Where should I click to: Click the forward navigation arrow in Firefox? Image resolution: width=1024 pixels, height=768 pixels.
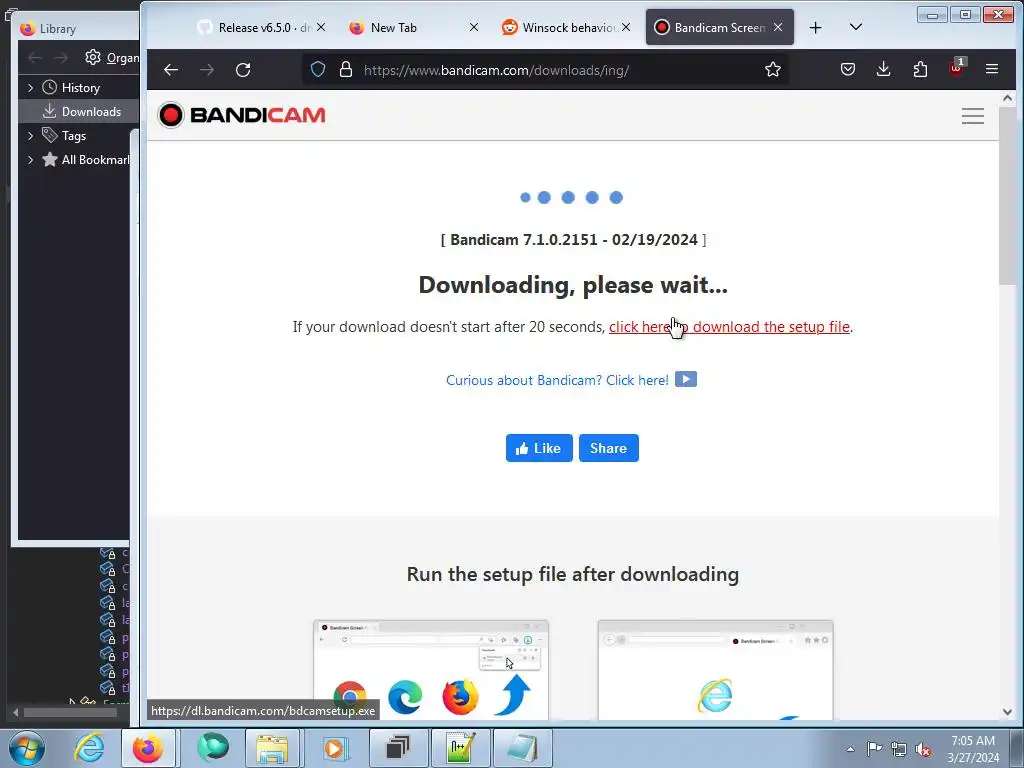pos(207,70)
